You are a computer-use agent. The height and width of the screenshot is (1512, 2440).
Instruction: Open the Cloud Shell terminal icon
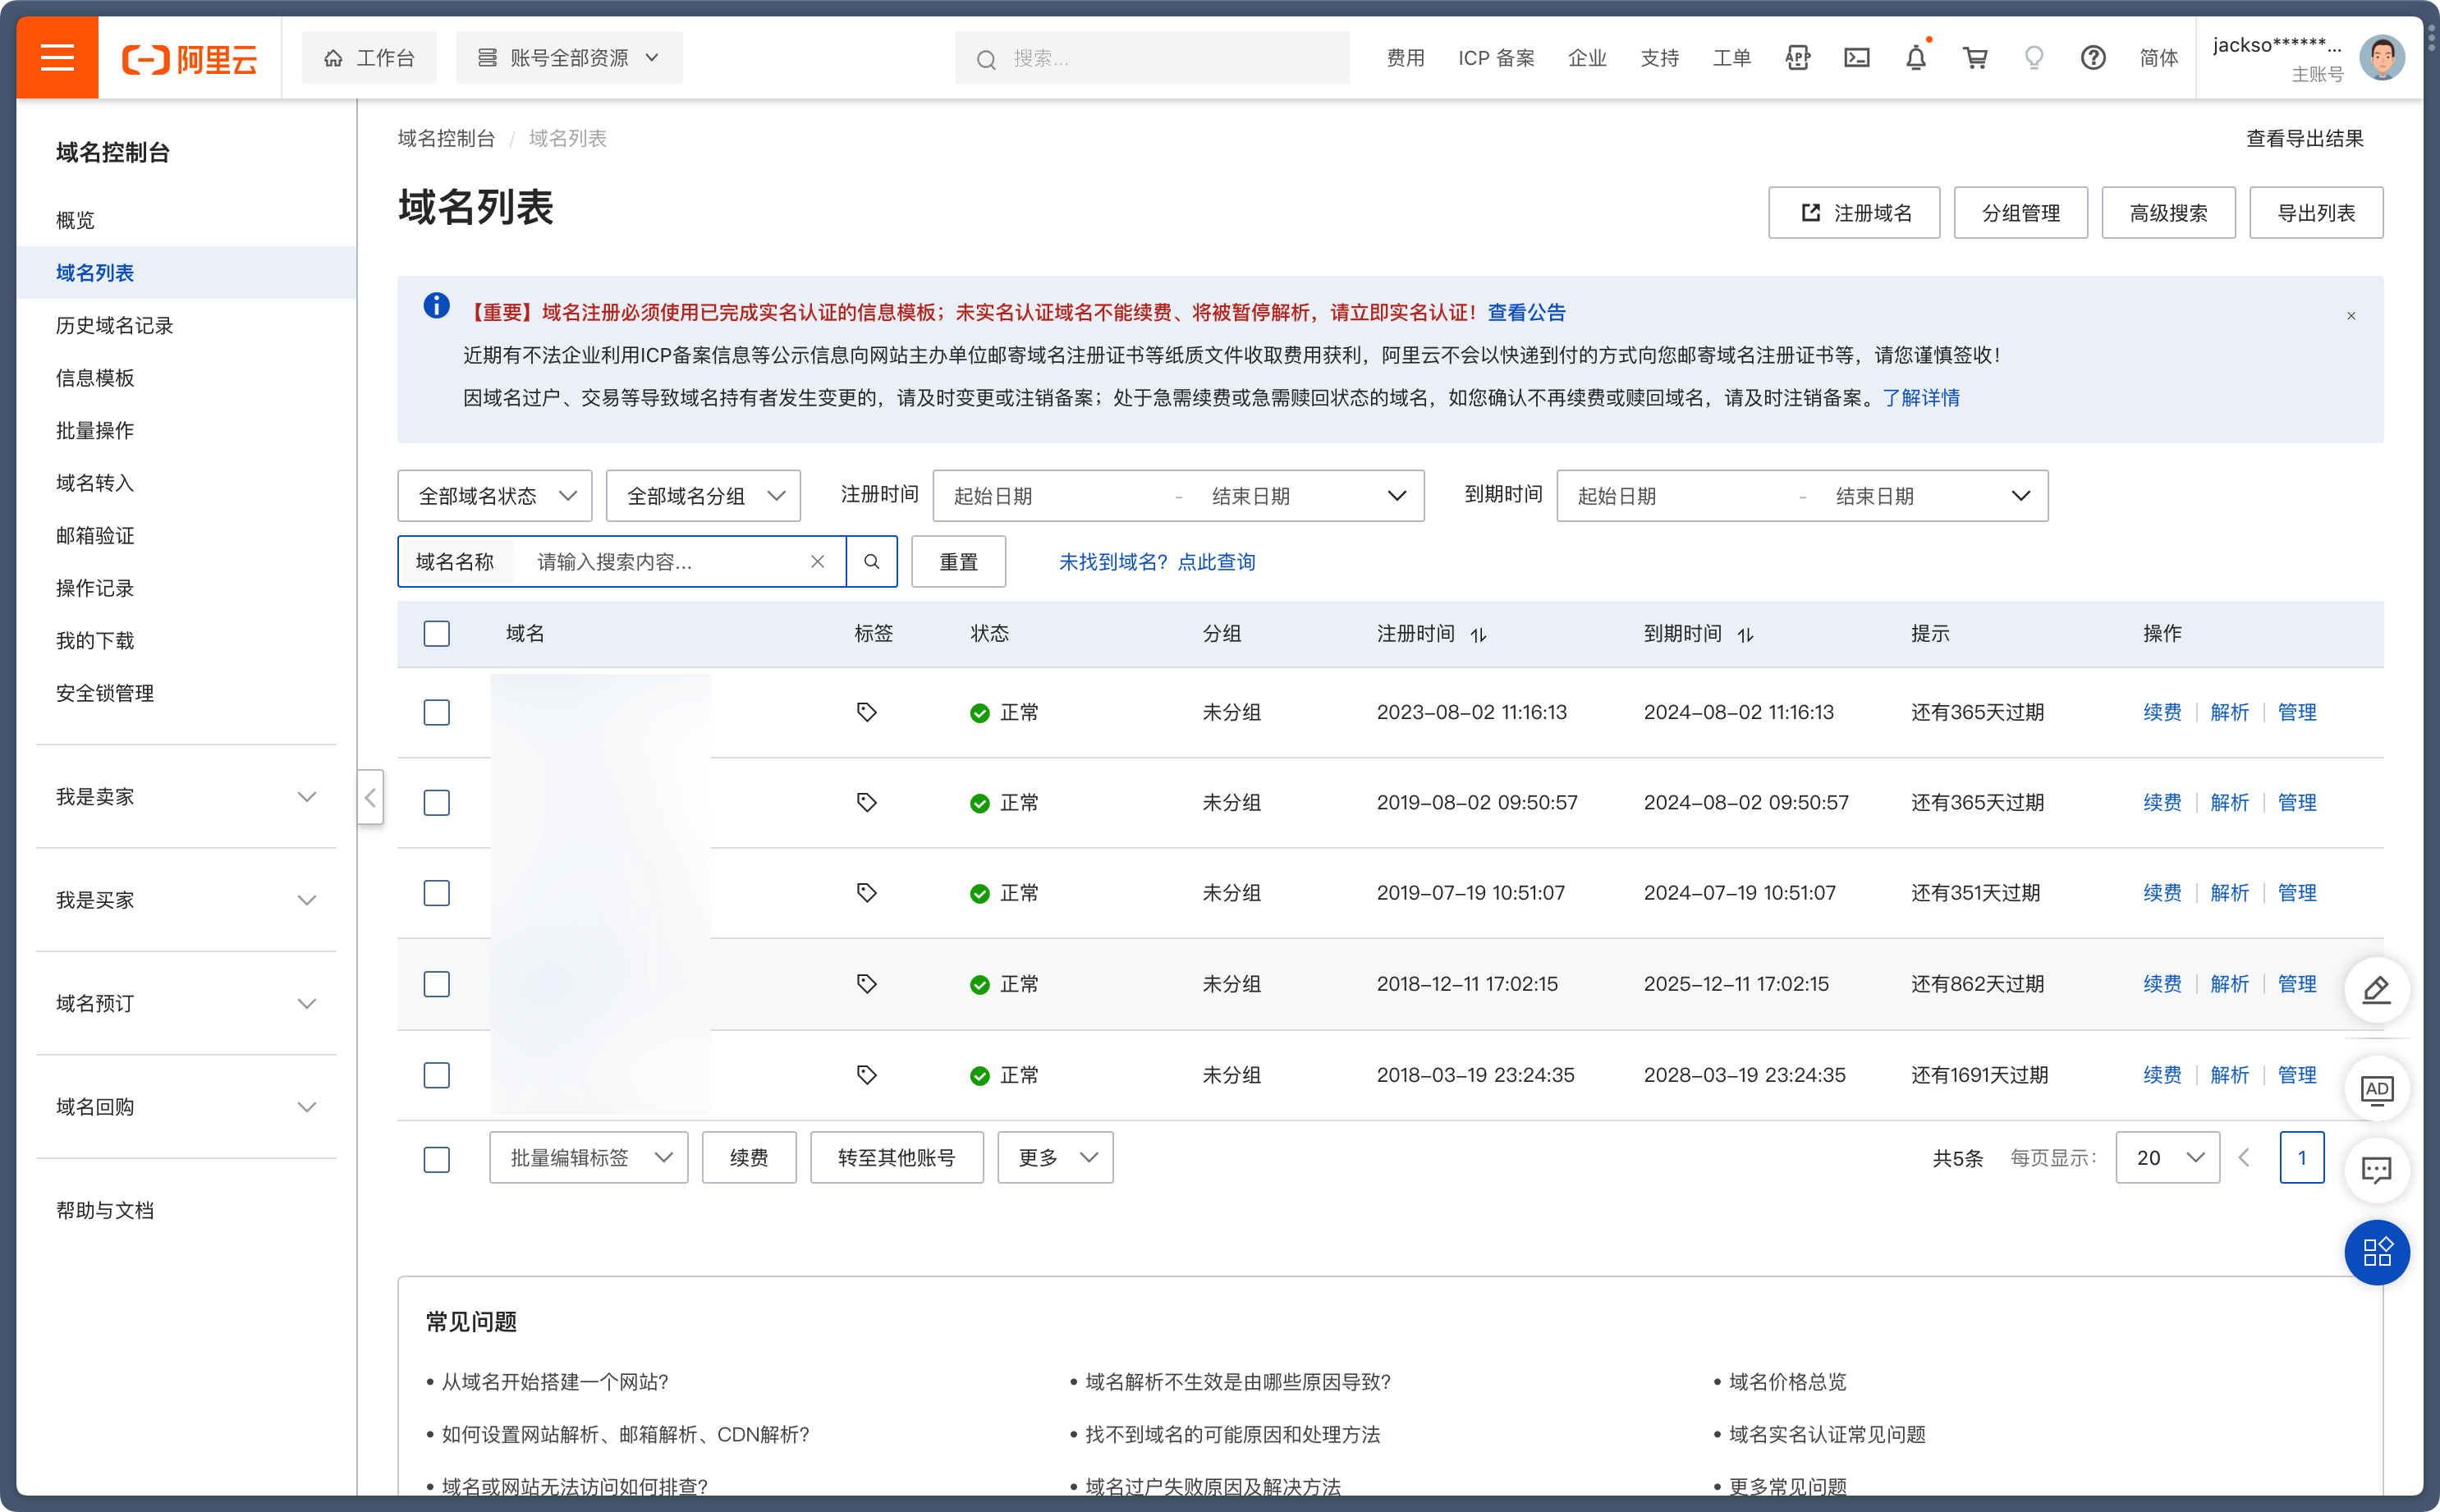click(1856, 58)
